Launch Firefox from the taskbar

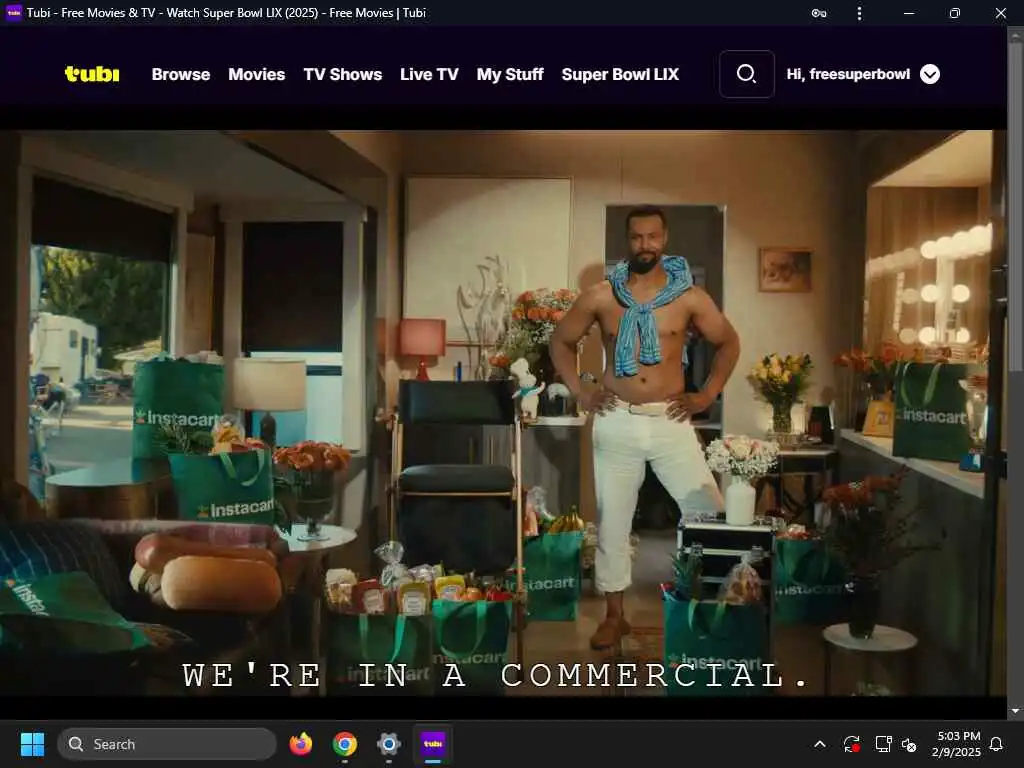300,744
